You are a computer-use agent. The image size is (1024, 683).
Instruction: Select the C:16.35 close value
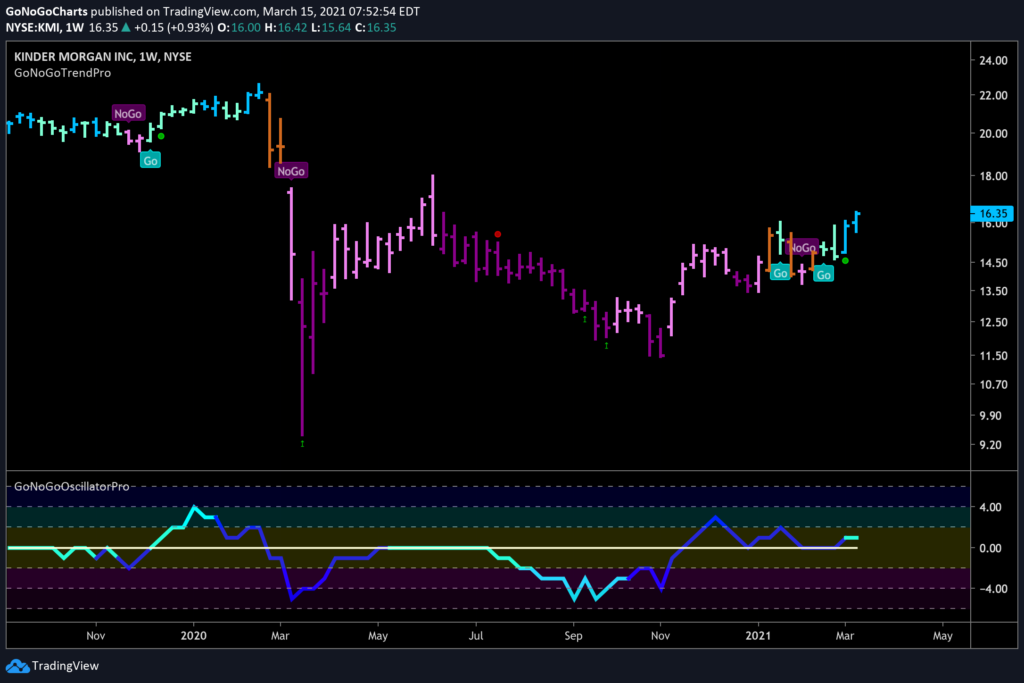click(376, 27)
